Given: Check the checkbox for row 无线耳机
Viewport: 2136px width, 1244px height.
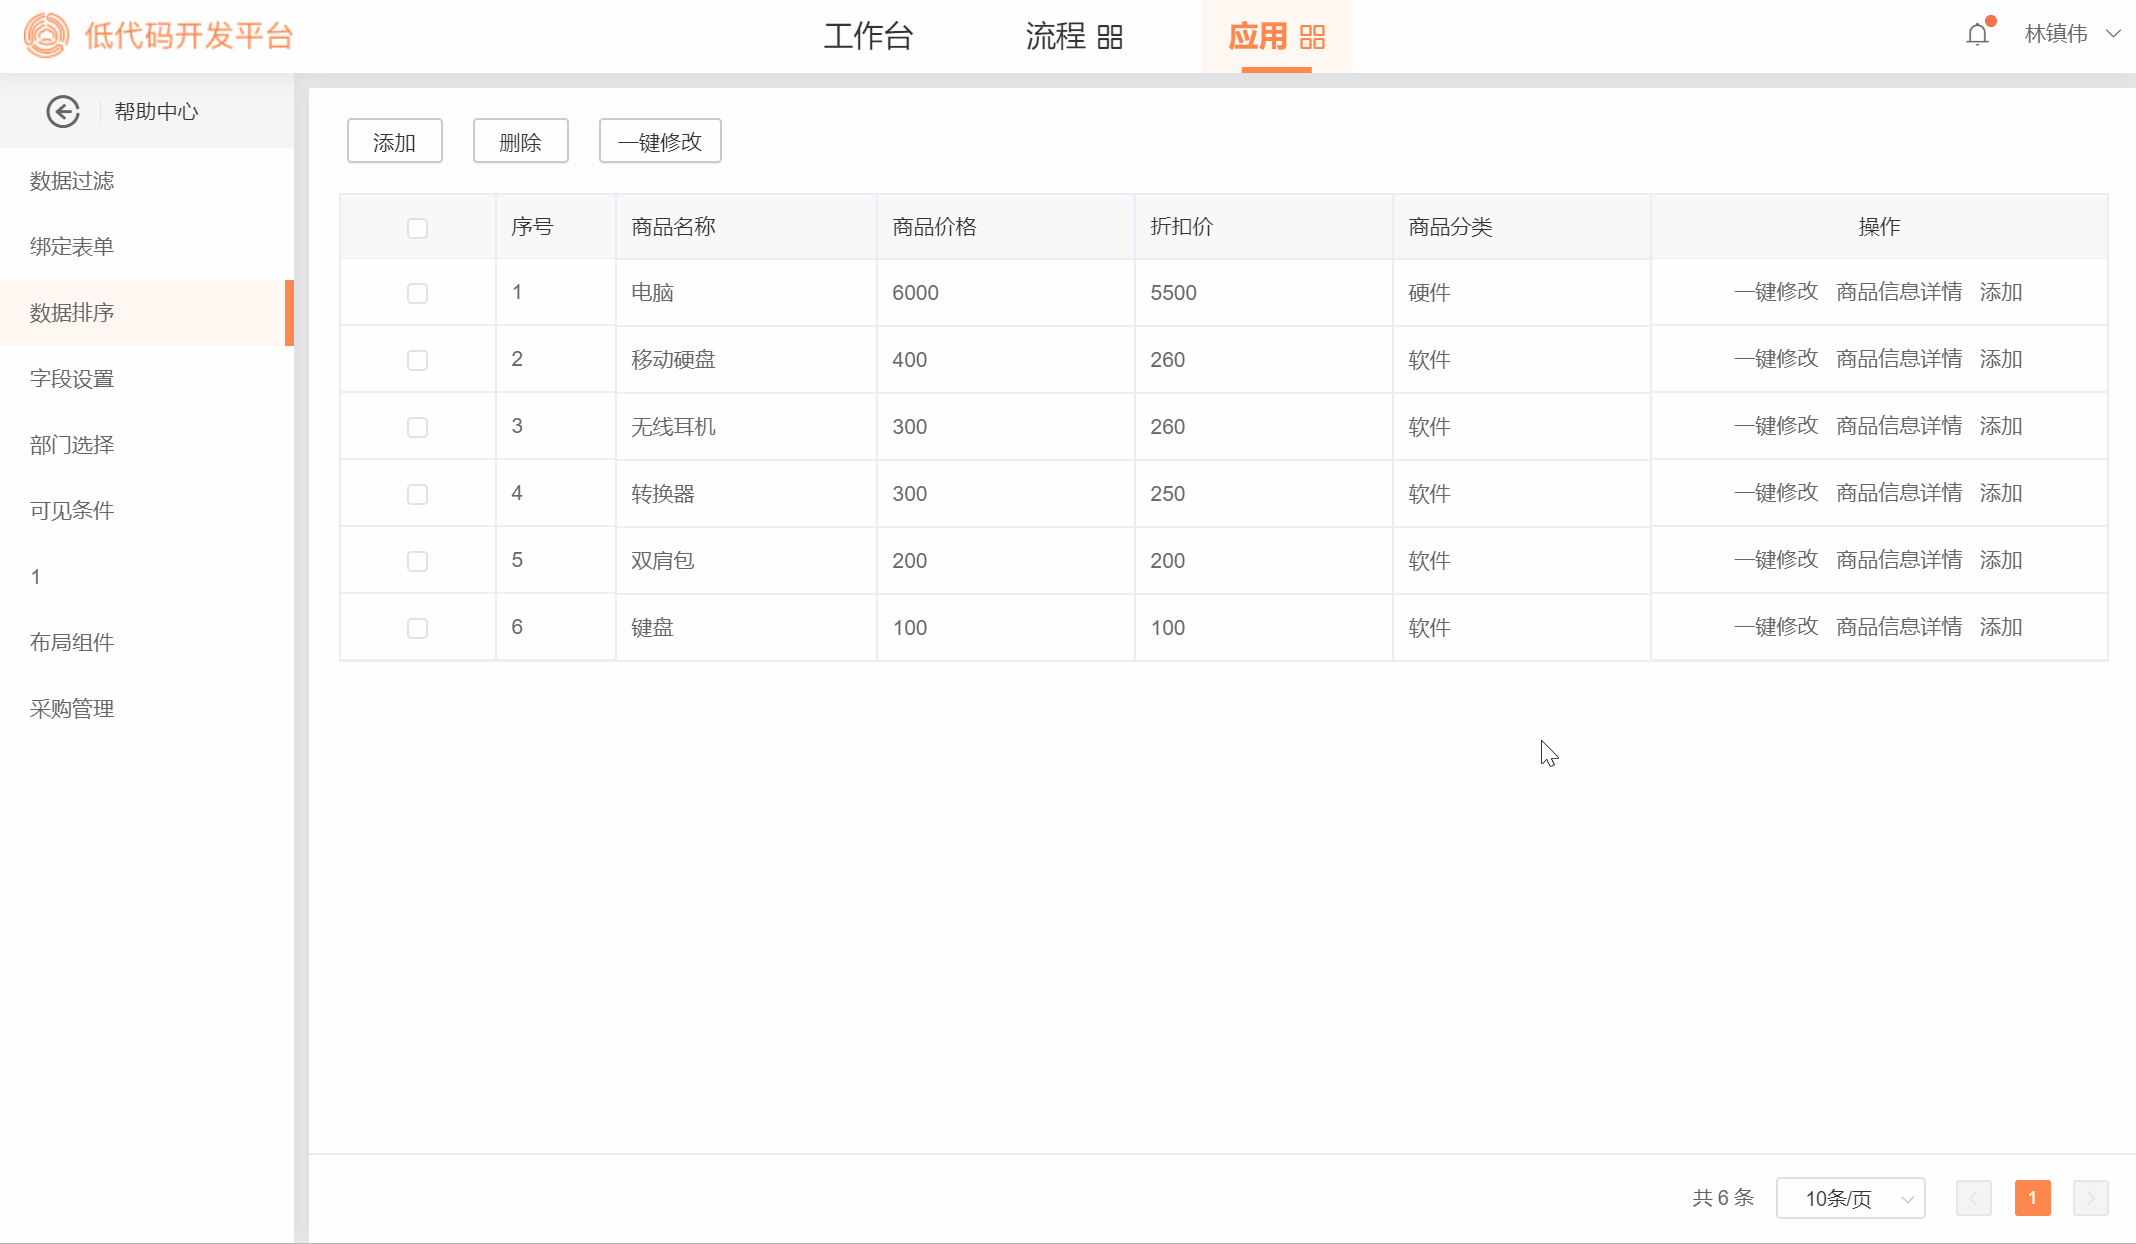Looking at the screenshot, I should click(417, 427).
